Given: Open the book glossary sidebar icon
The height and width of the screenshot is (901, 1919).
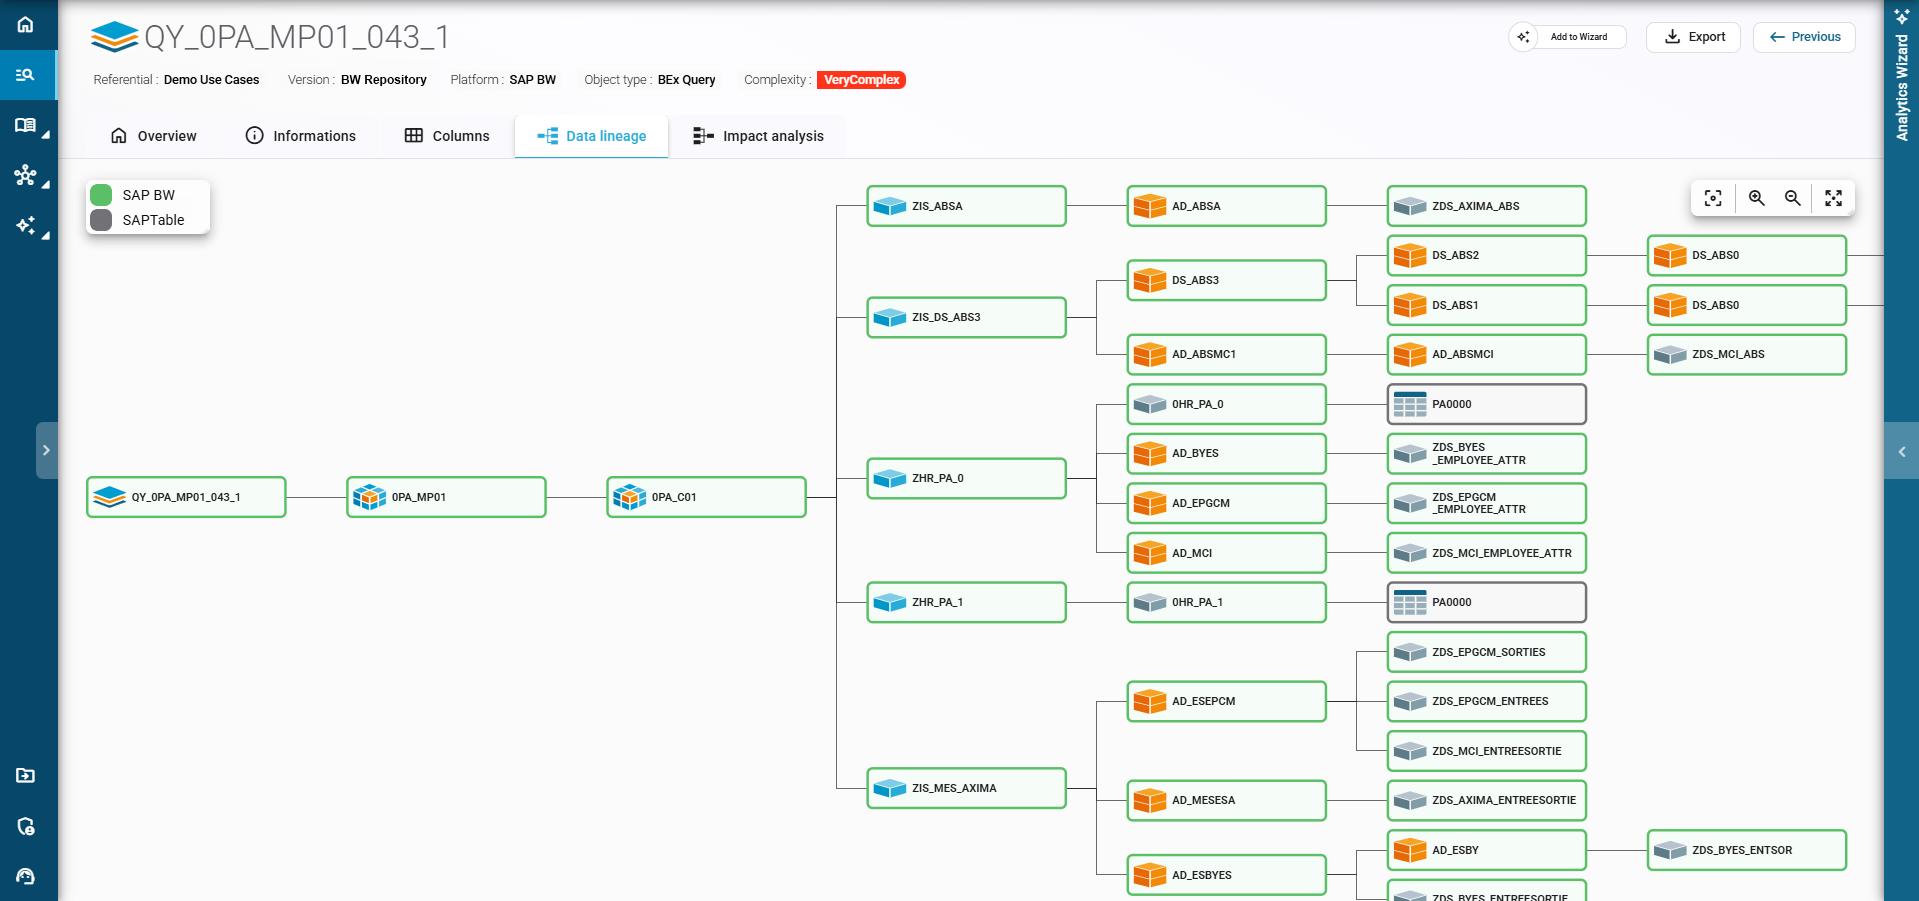Looking at the screenshot, I should (x=26, y=126).
